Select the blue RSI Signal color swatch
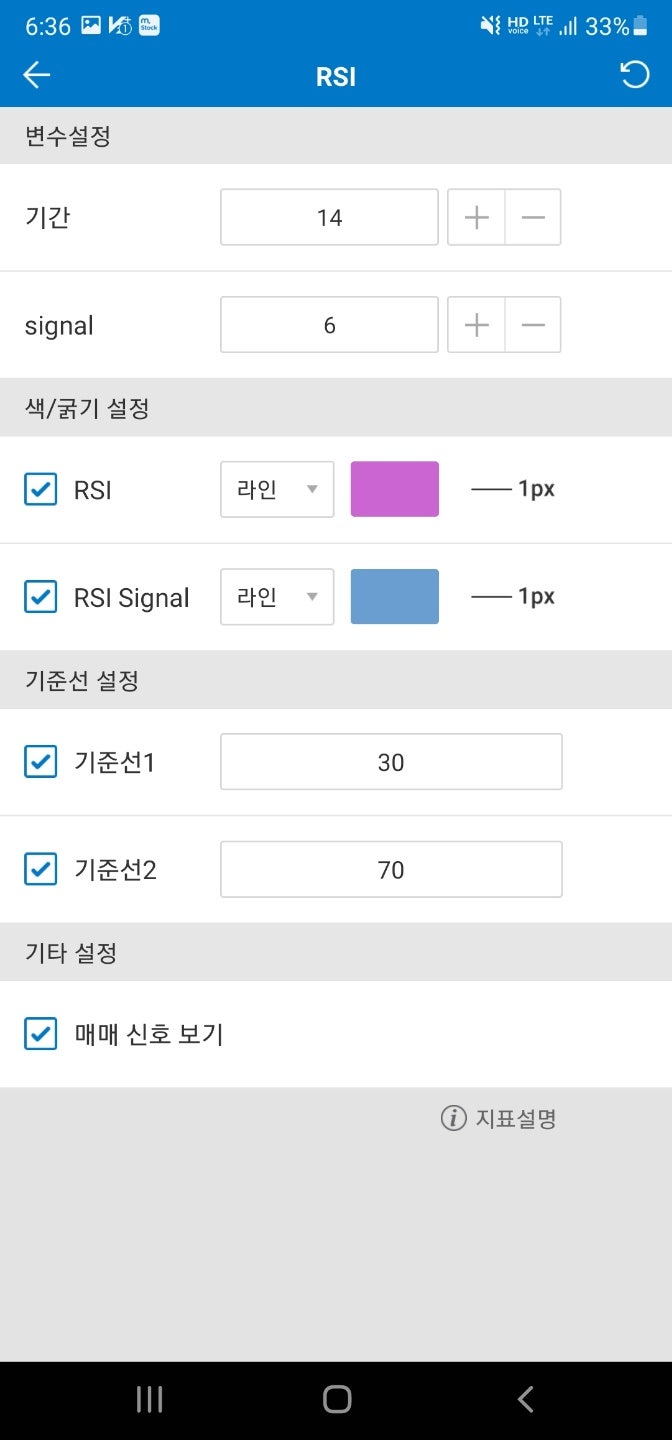672x1440 pixels. 394,597
